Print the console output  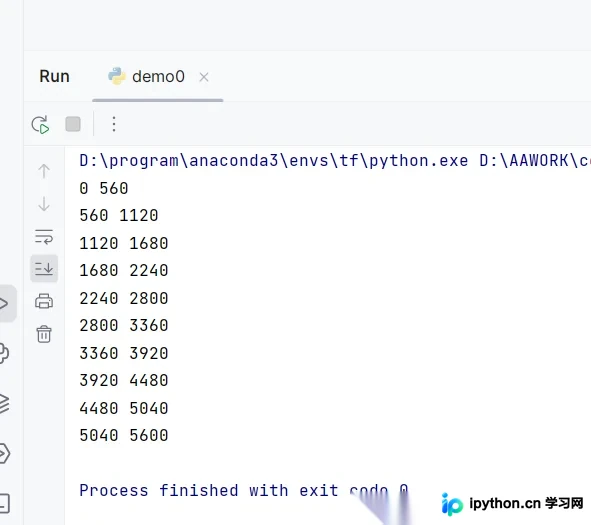(x=44, y=302)
